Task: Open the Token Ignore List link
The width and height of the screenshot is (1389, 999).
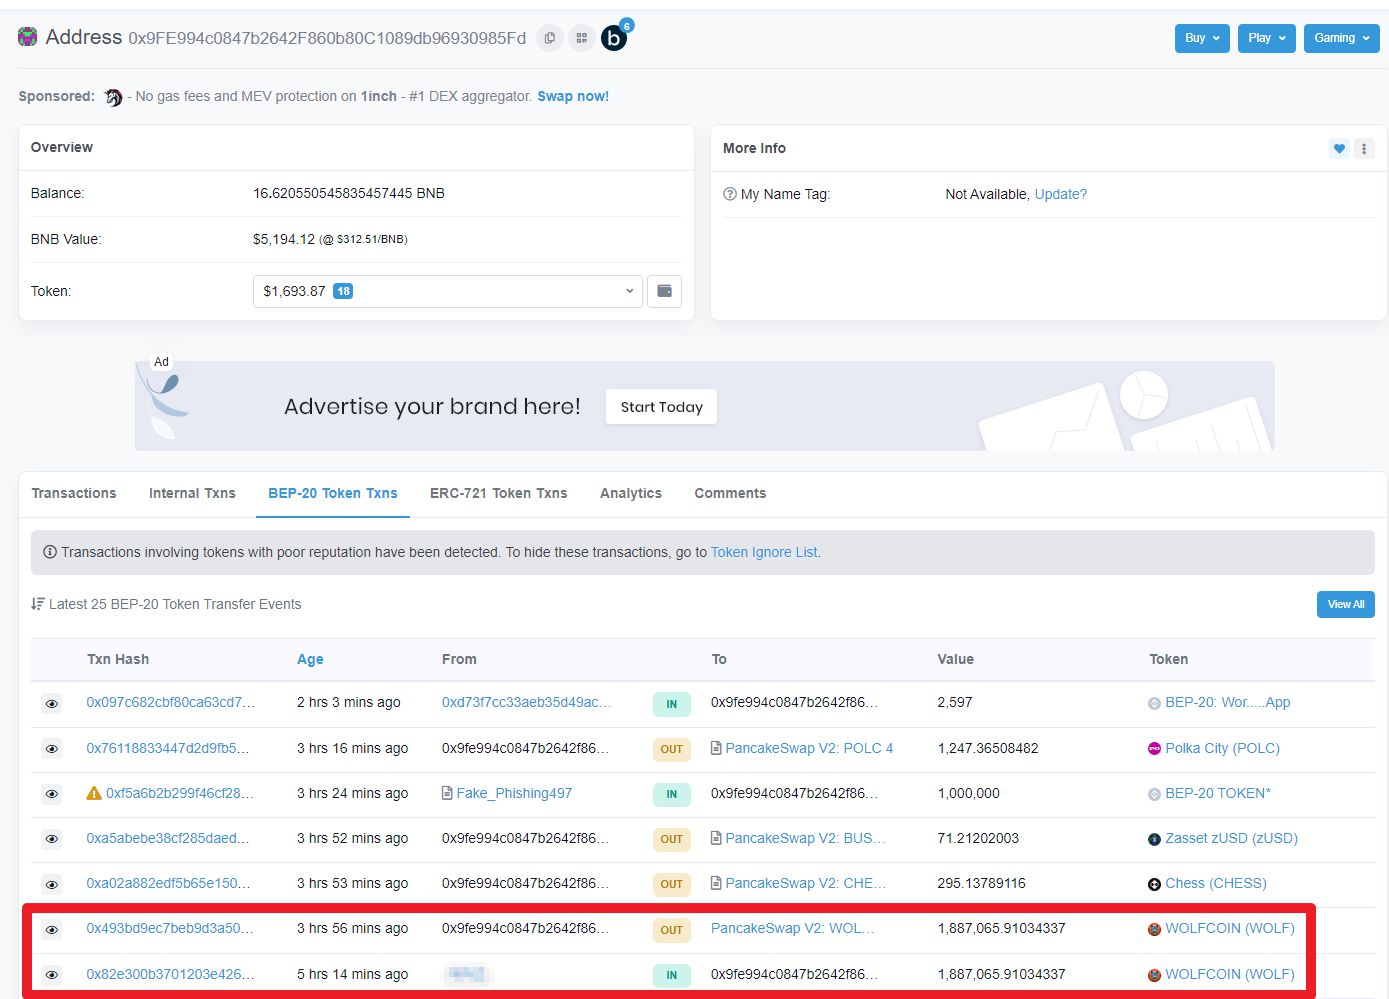Action: point(764,552)
